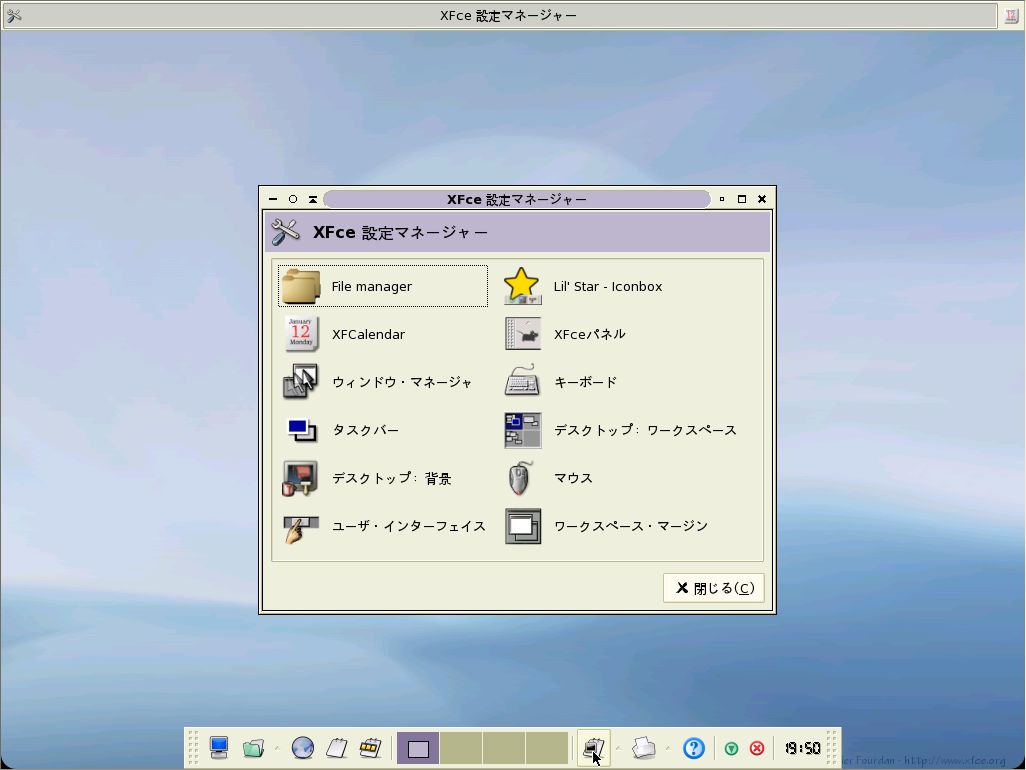The height and width of the screenshot is (770, 1026).
Task: Click the 19:50 panel clock
Action: pos(802,748)
